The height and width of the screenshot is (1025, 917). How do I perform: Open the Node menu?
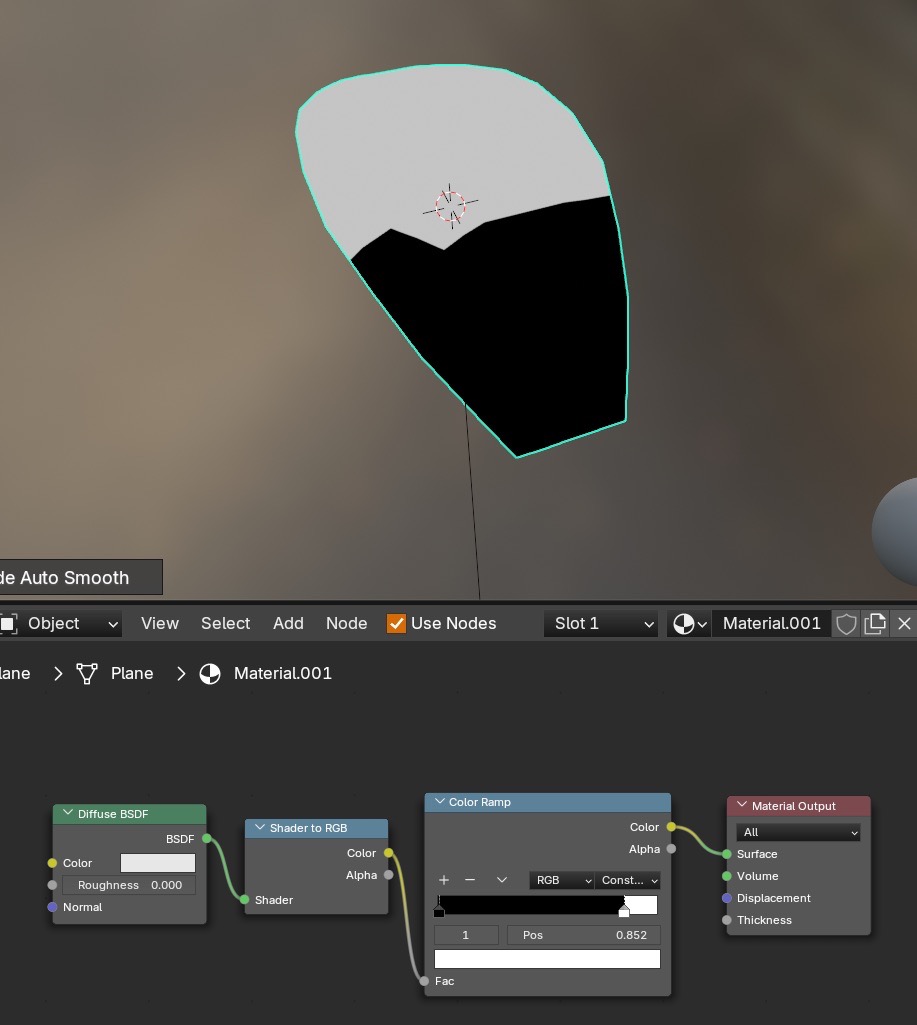346,624
